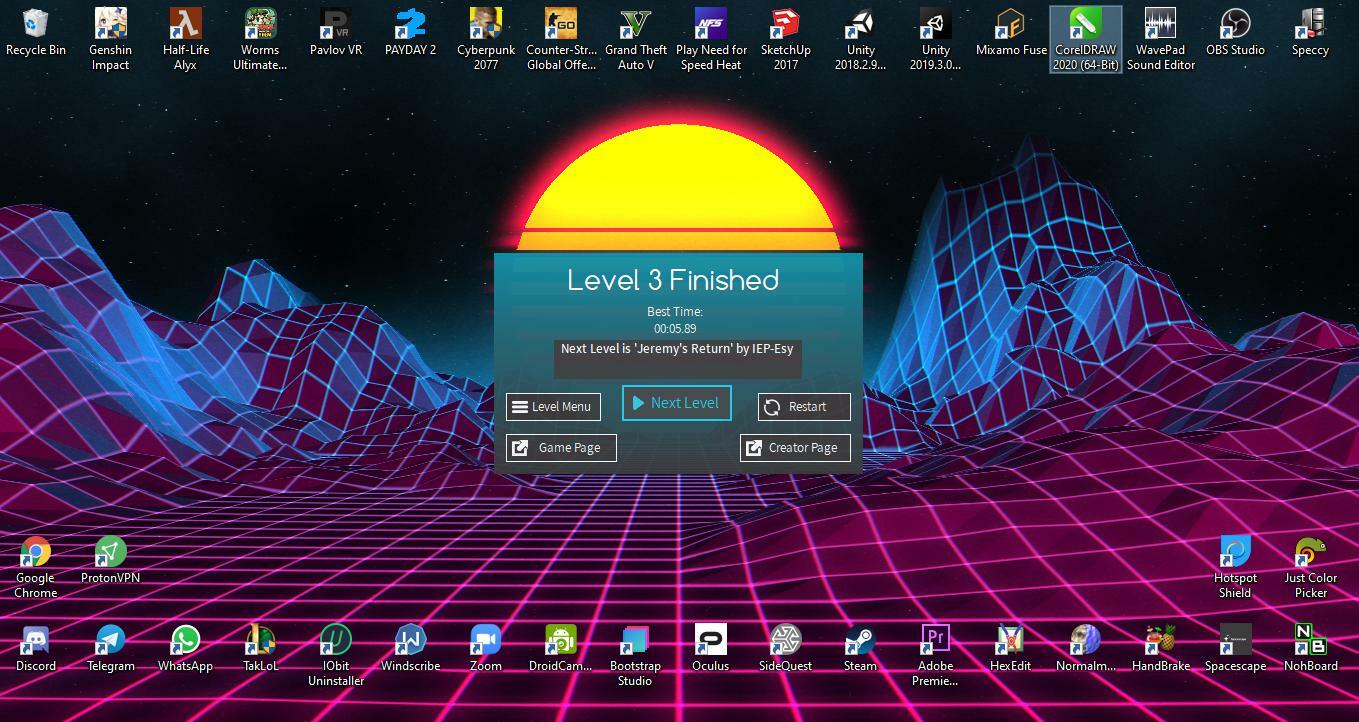
Task: Click the Discord desktop icon
Action: [x=36, y=641]
